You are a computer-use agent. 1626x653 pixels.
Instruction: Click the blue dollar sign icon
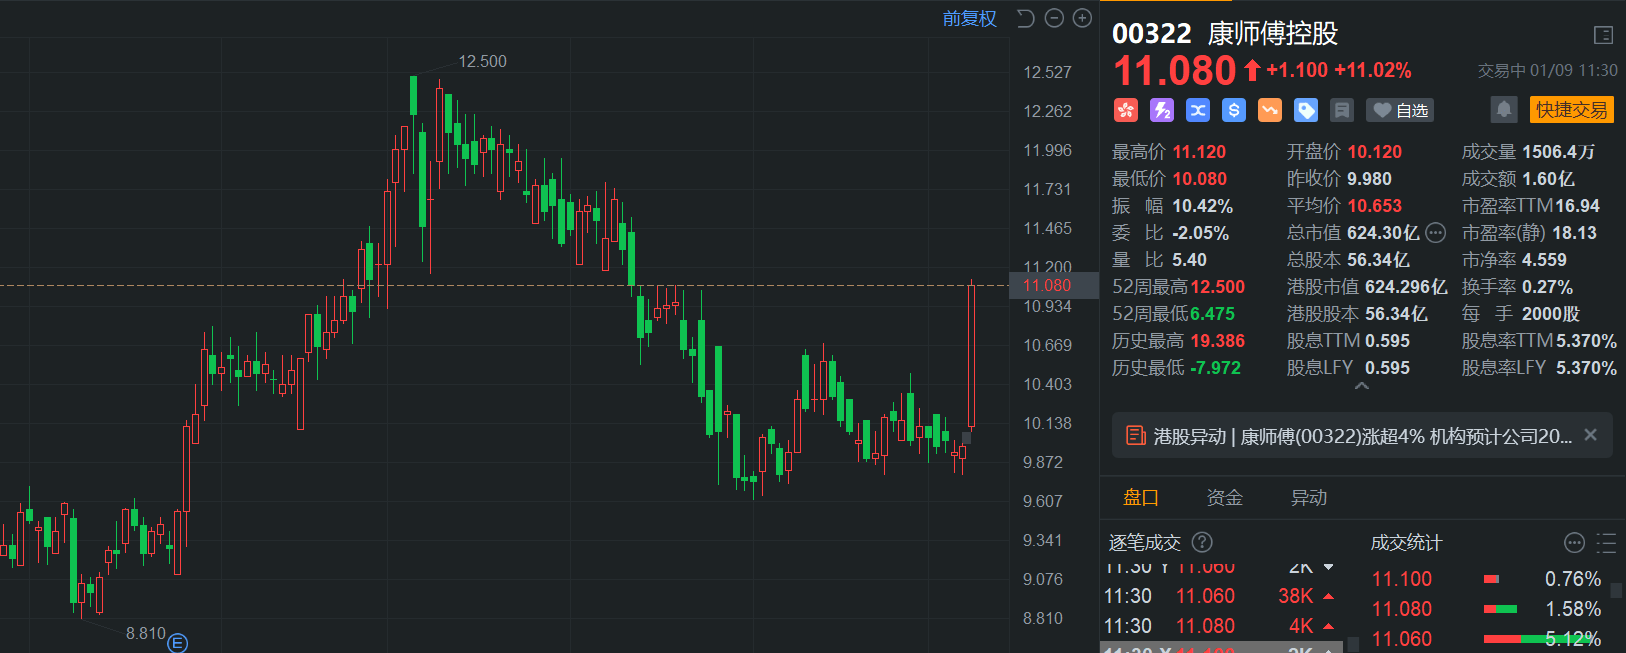click(x=1234, y=110)
